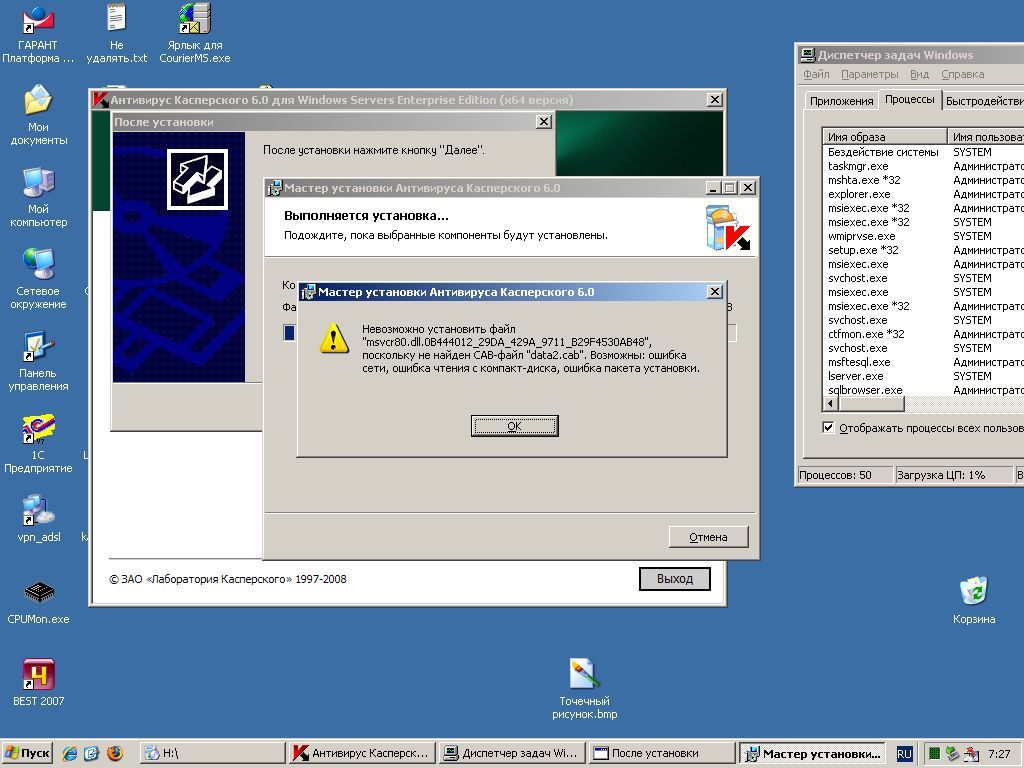Screen dimensions: 1024x768
Task: Select the setup.exe *32 process row
Action: click(923, 250)
